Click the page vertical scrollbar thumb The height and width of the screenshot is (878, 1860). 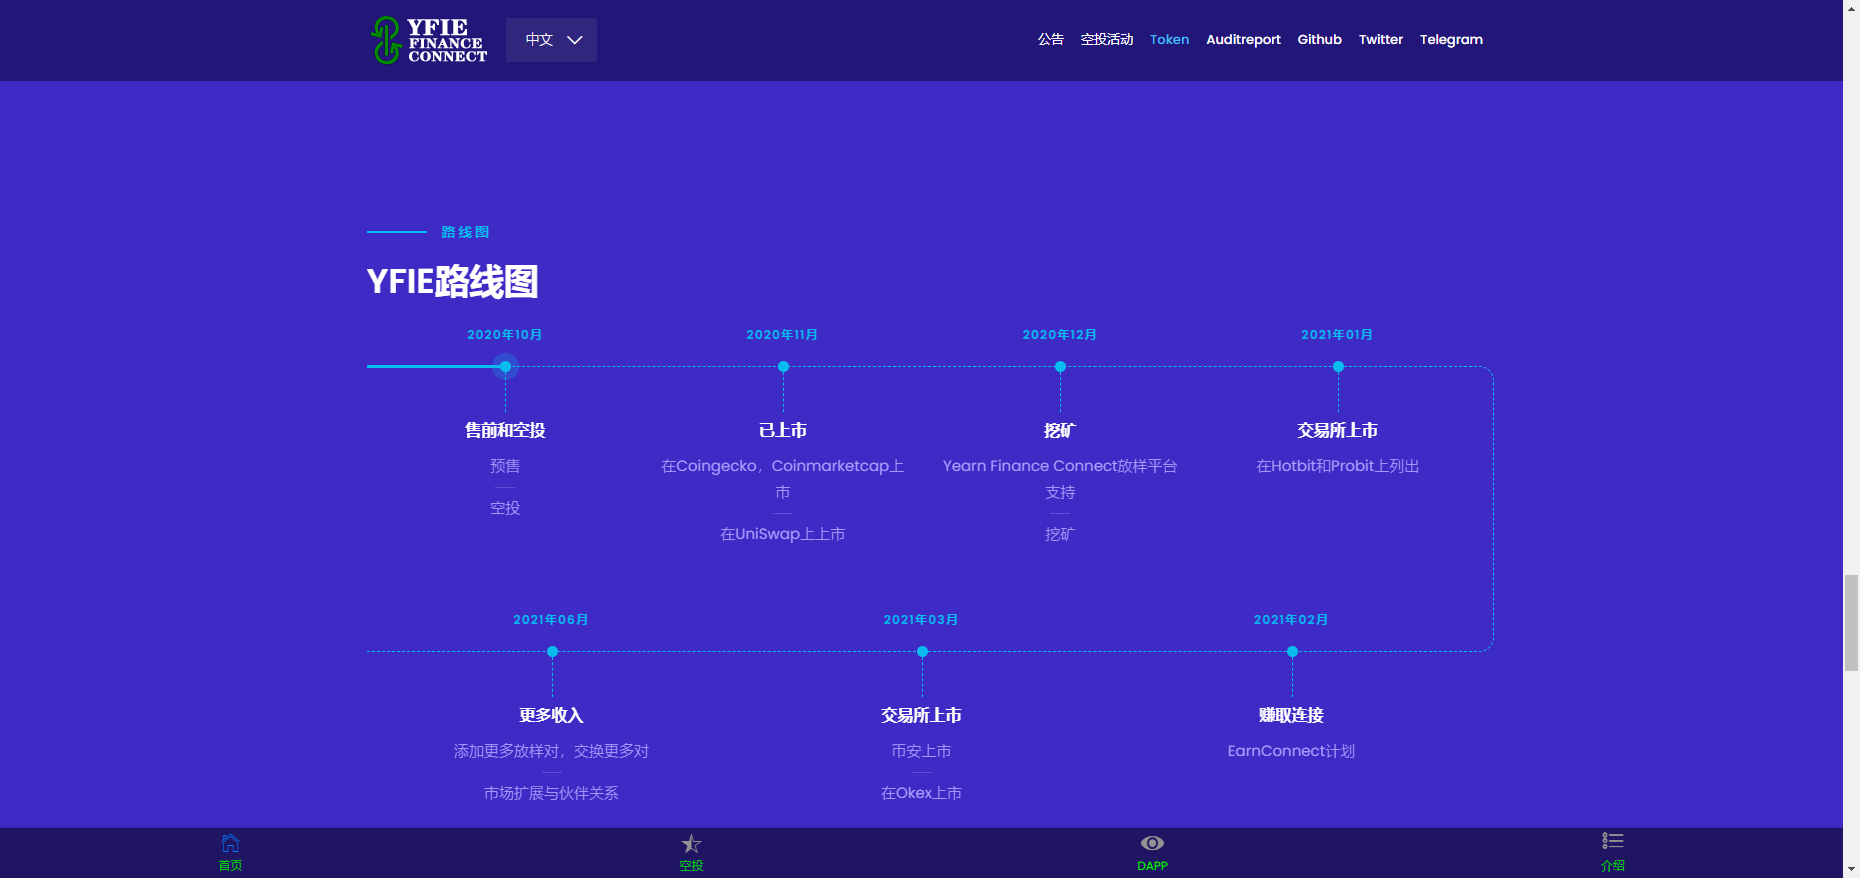tap(1851, 622)
